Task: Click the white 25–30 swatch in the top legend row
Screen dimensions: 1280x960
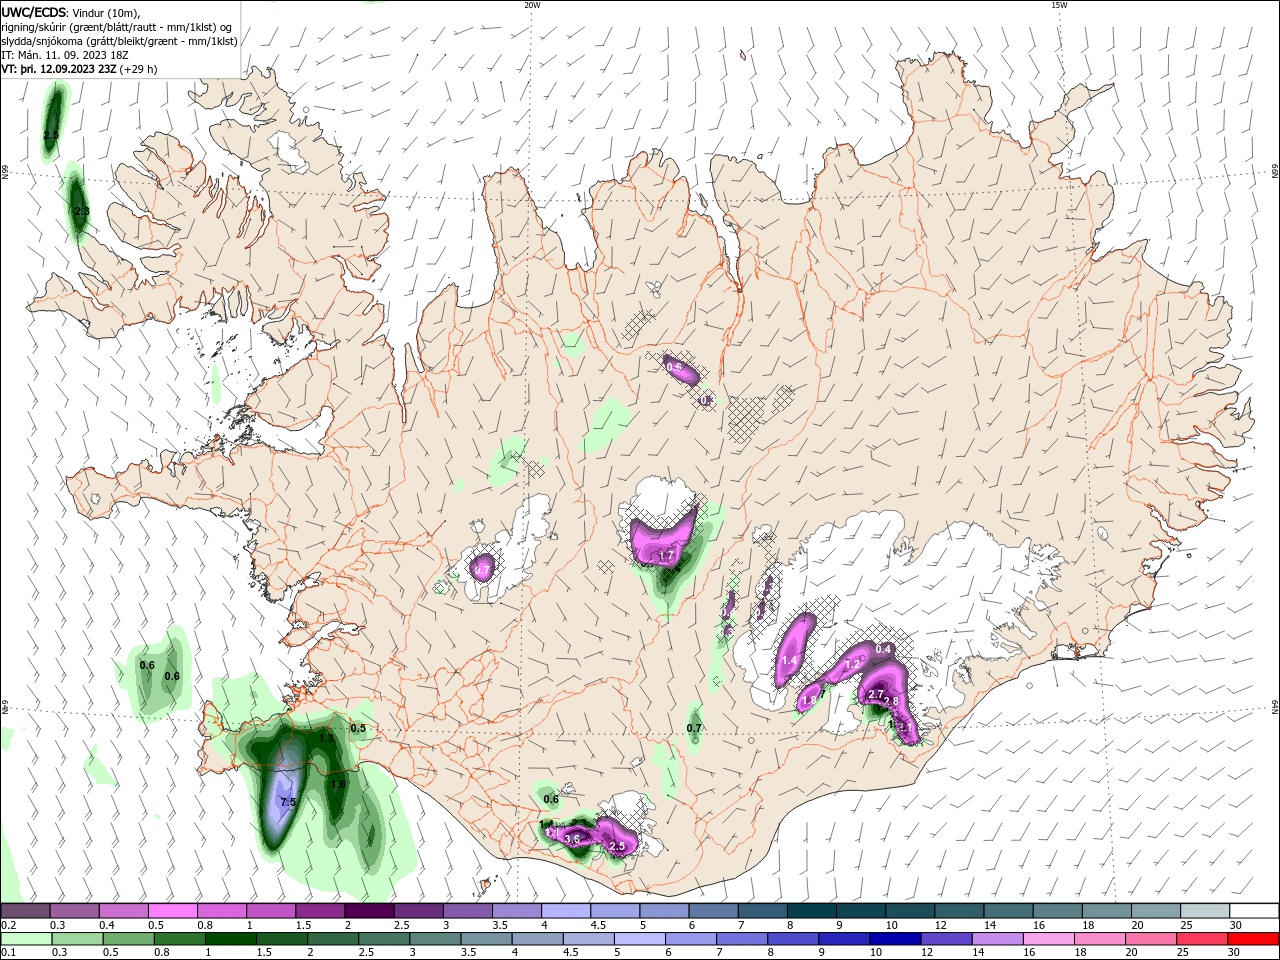Action: point(1205,911)
